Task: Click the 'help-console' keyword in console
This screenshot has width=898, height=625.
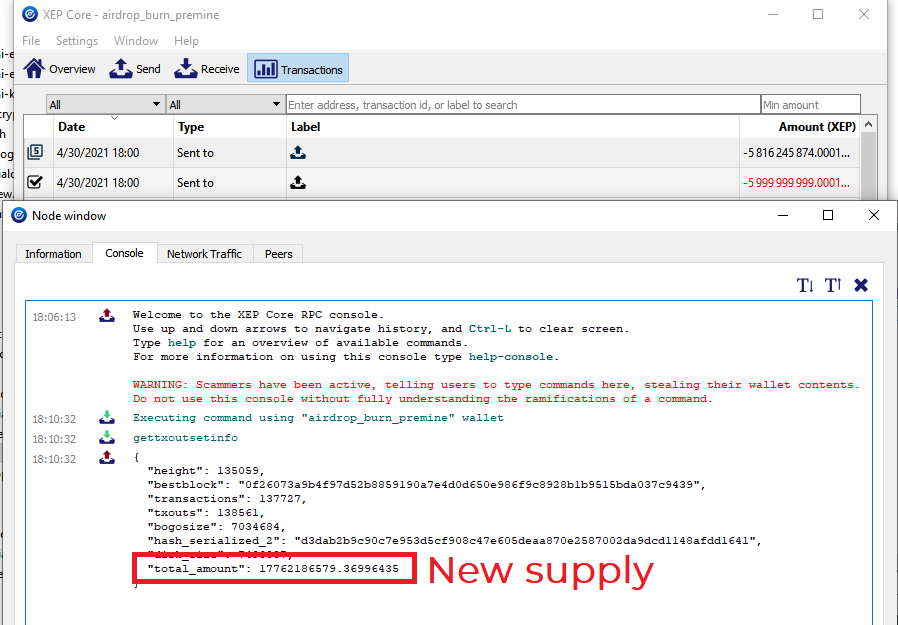Action: click(x=511, y=356)
